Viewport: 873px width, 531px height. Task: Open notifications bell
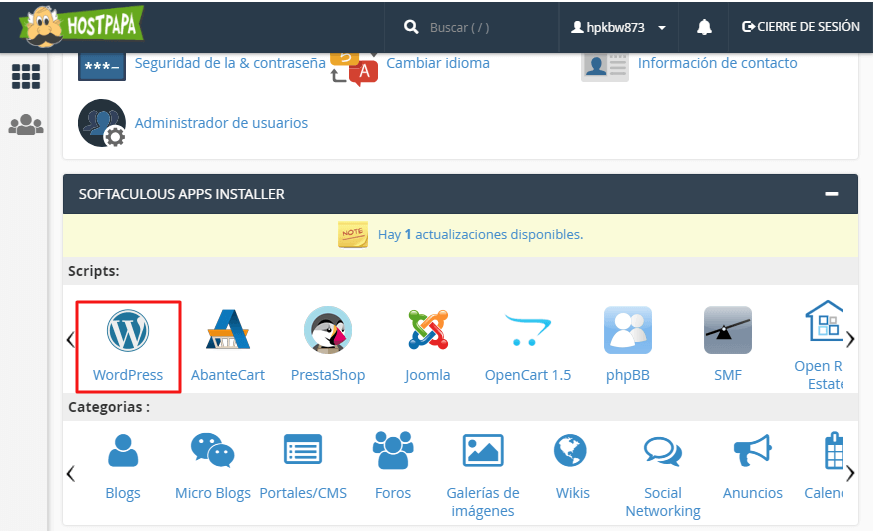point(704,27)
